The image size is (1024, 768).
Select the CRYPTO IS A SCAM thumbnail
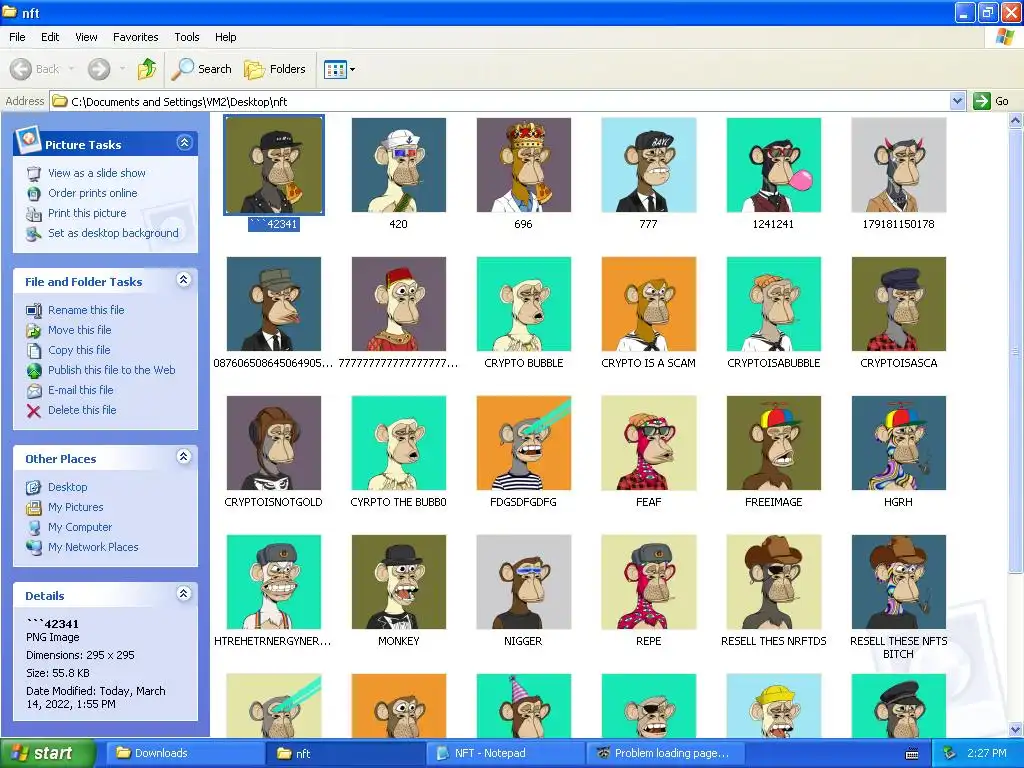[x=648, y=304]
